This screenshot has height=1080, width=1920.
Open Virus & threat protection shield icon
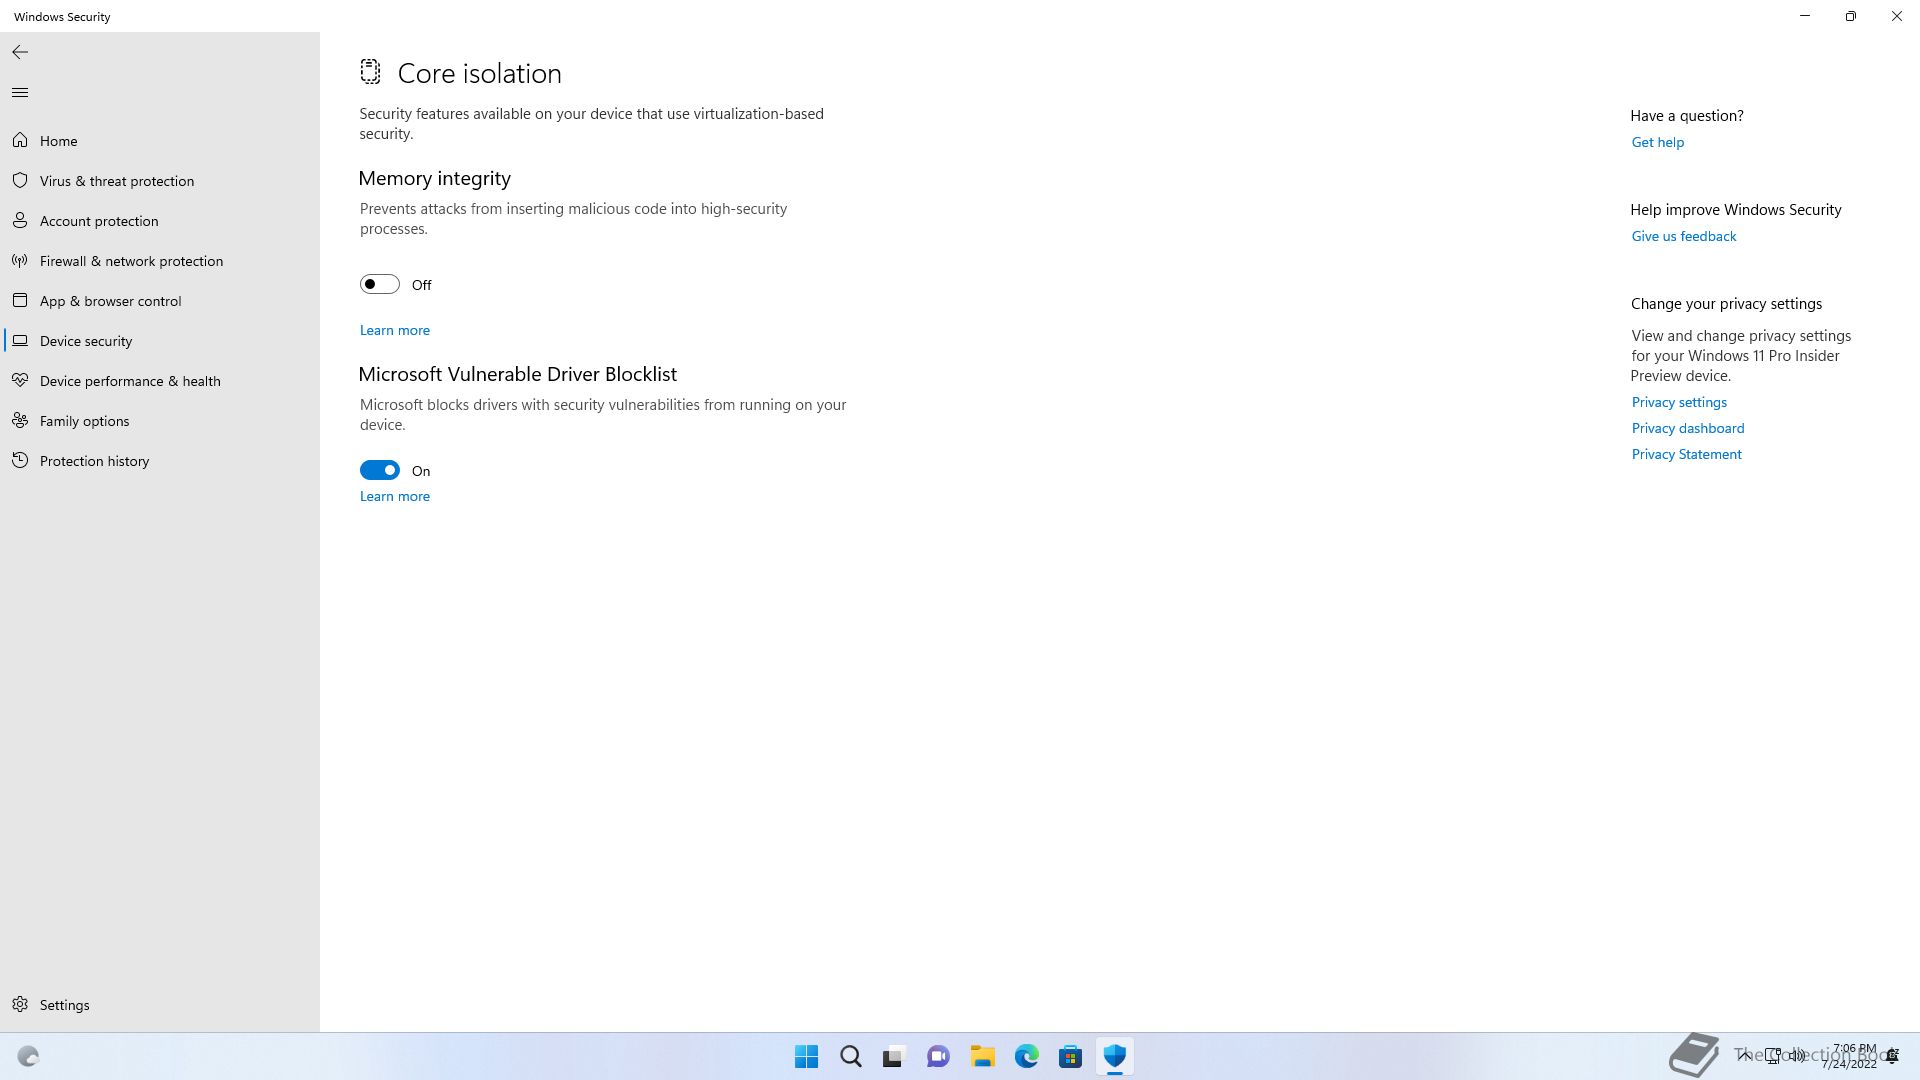click(x=20, y=181)
